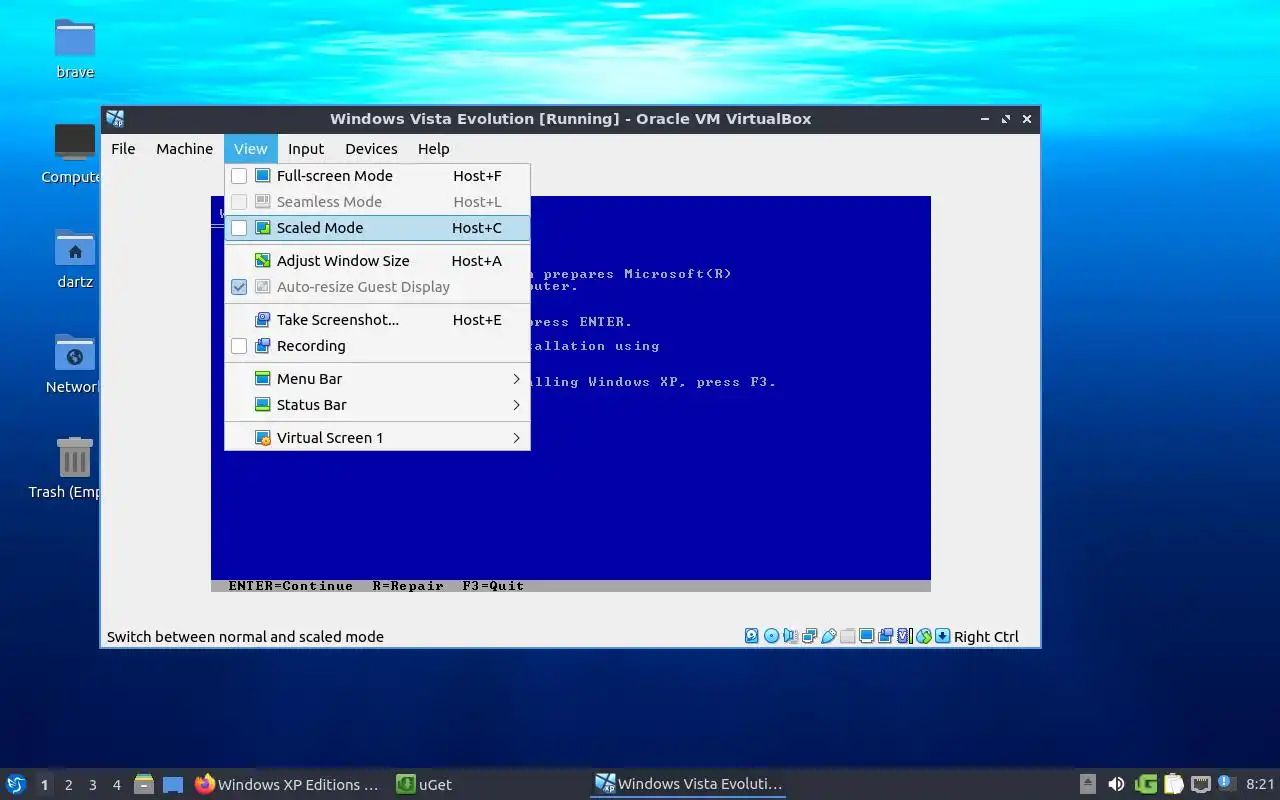Select the dartz home folder icon

pyautogui.click(x=75, y=257)
